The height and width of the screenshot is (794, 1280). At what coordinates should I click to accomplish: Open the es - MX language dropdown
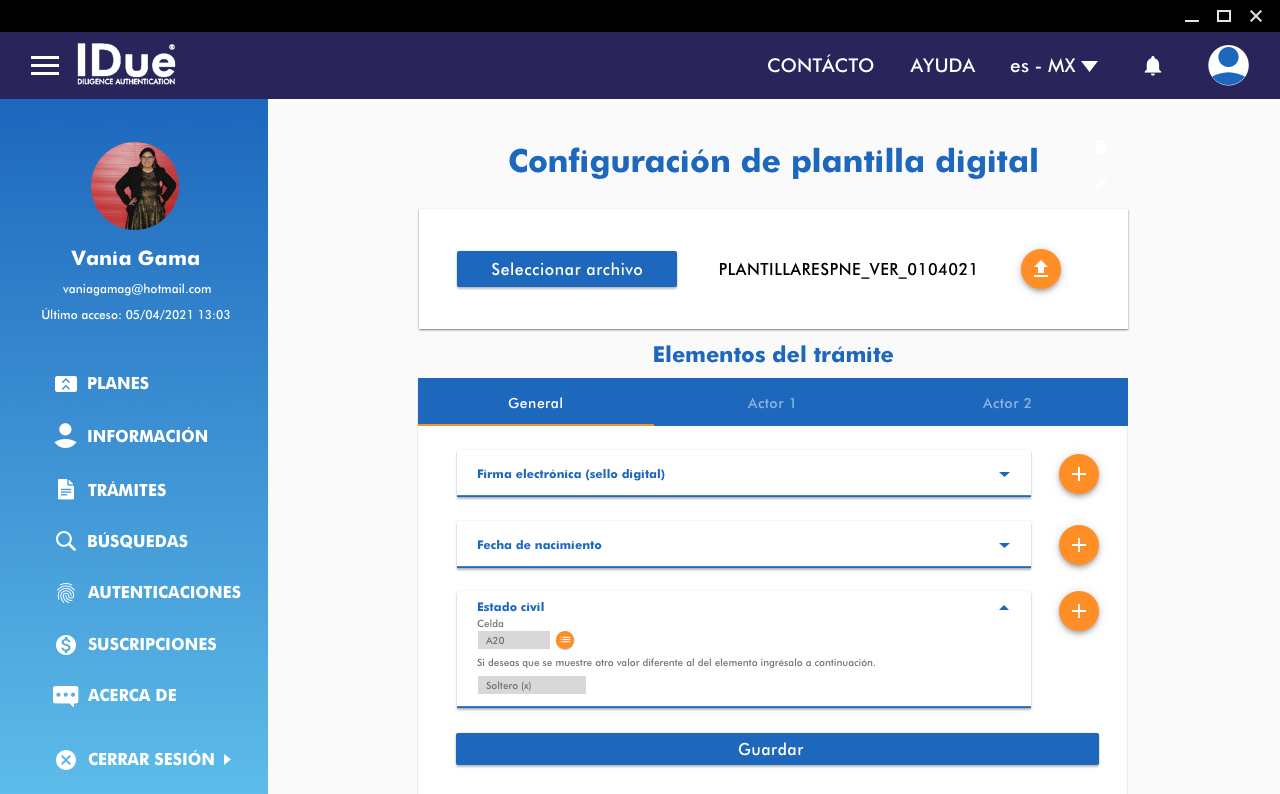(x=1053, y=66)
